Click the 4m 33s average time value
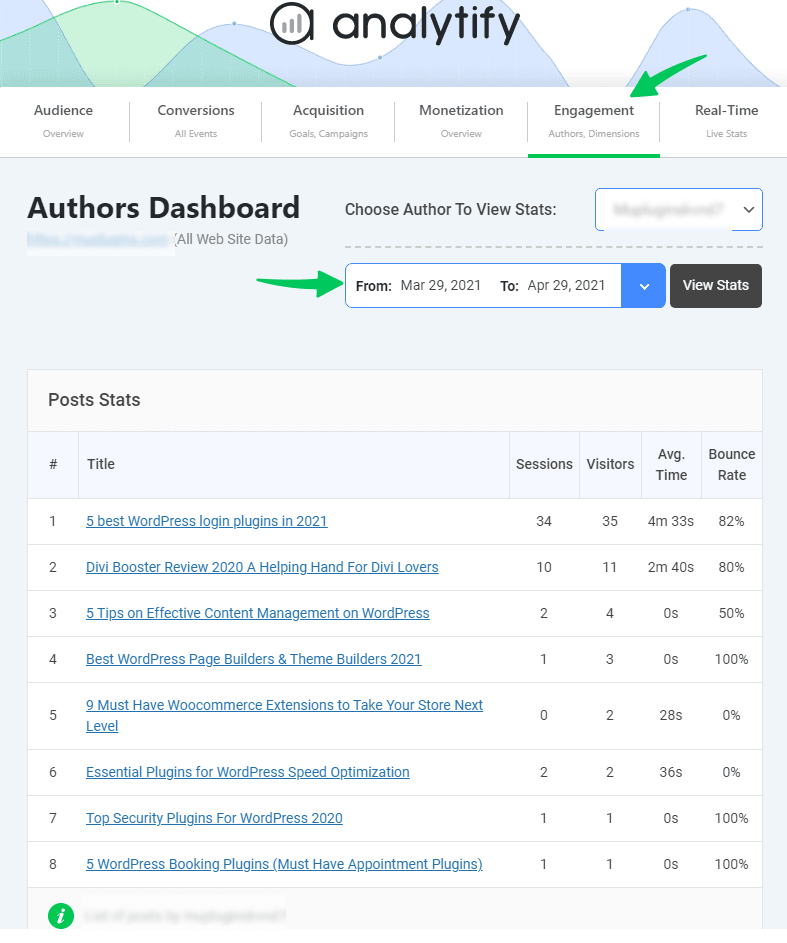 point(670,521)
